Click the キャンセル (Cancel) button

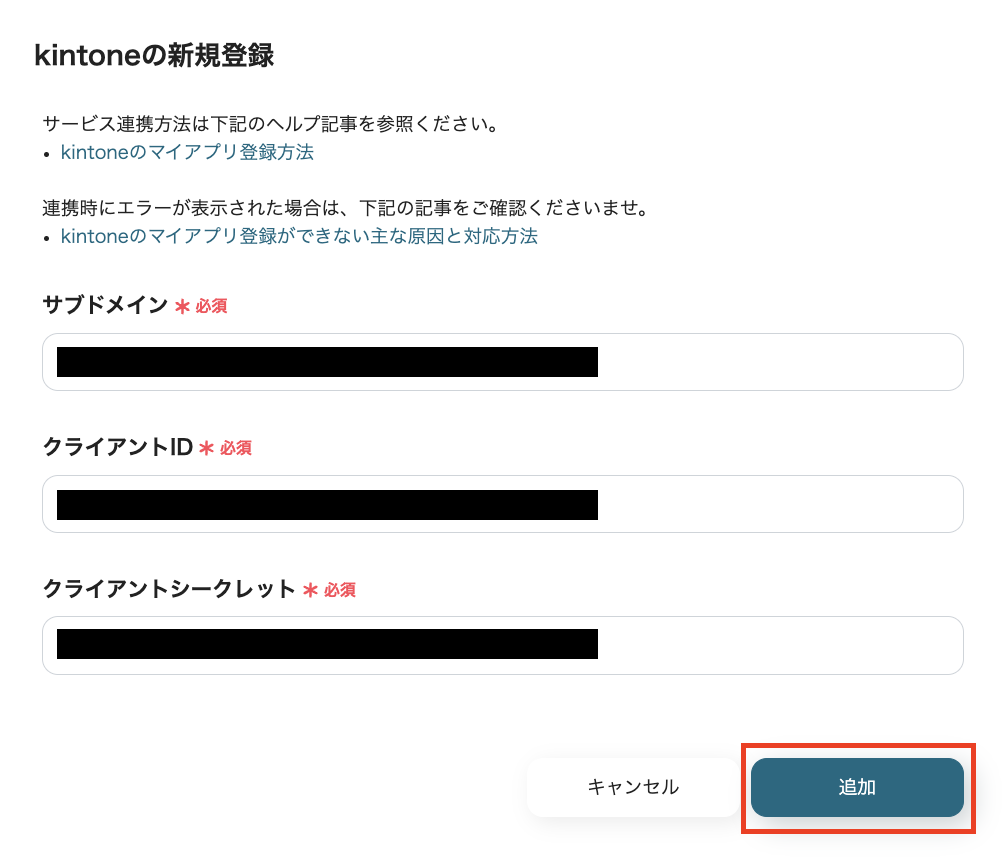[x=632, y=788]
